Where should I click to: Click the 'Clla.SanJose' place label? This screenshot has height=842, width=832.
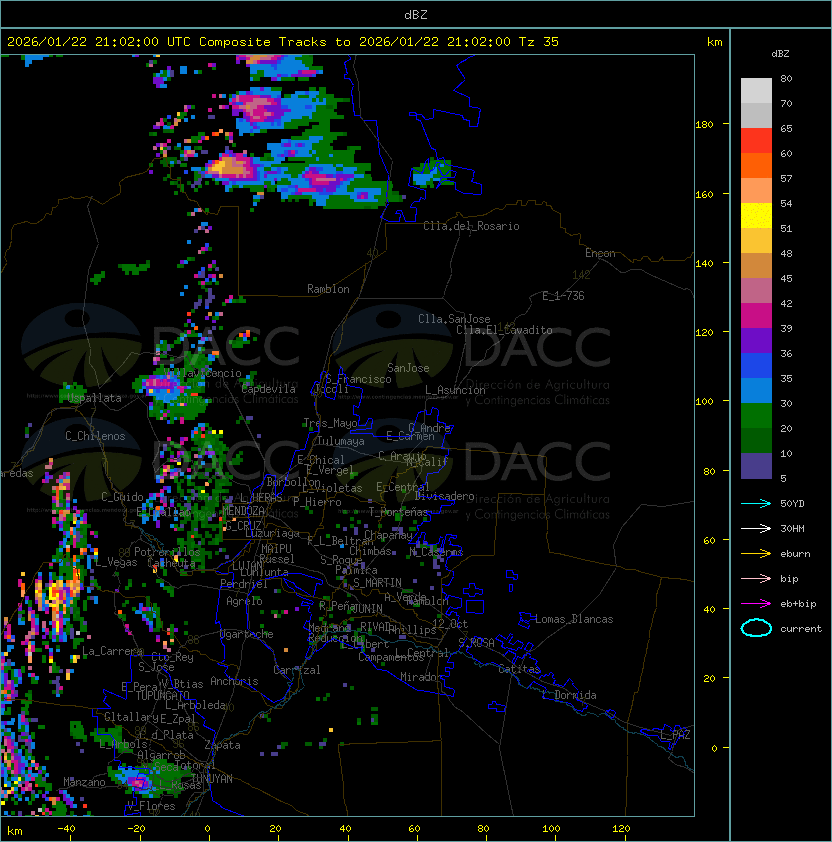[x=454, y=319]
